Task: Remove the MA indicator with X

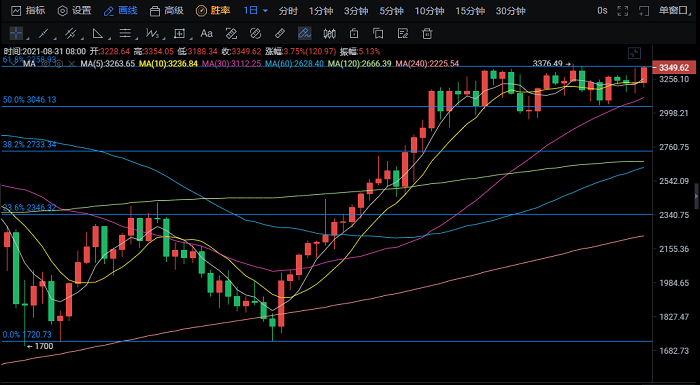Action: coord(72,64)
